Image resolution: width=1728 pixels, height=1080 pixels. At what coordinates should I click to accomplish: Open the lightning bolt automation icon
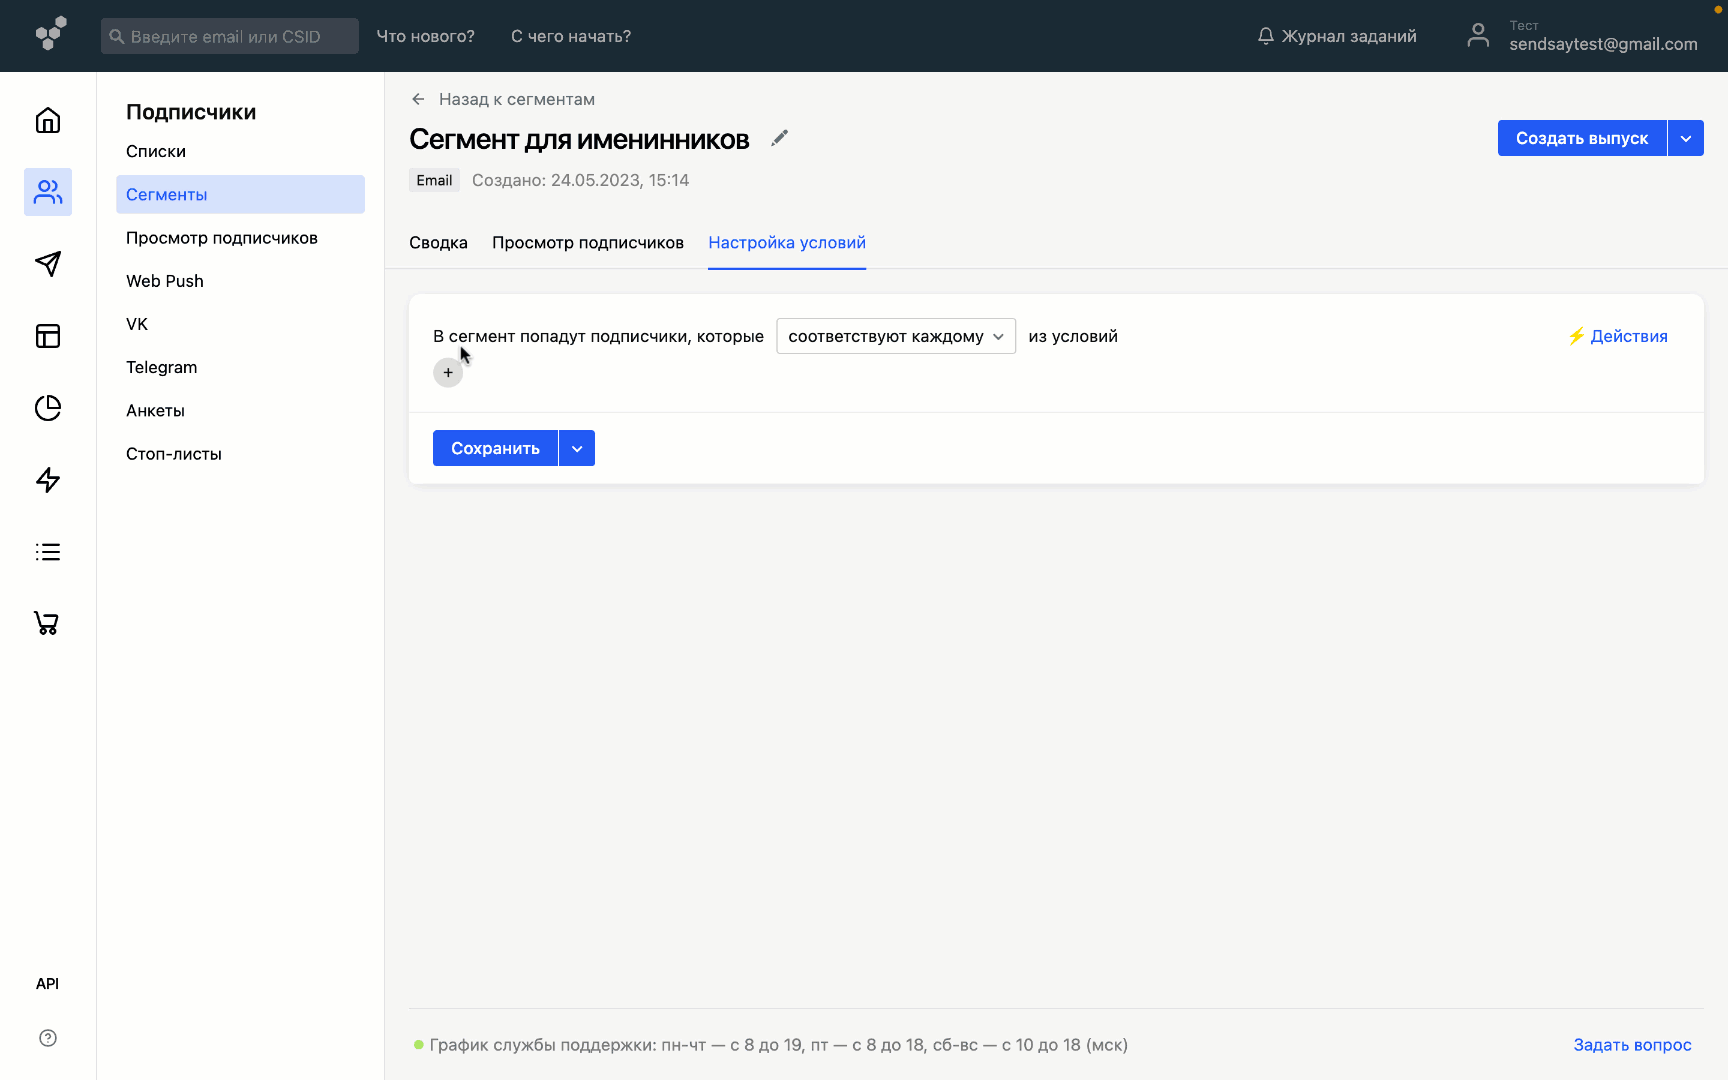pyautogui.click(x=48, y=480)
